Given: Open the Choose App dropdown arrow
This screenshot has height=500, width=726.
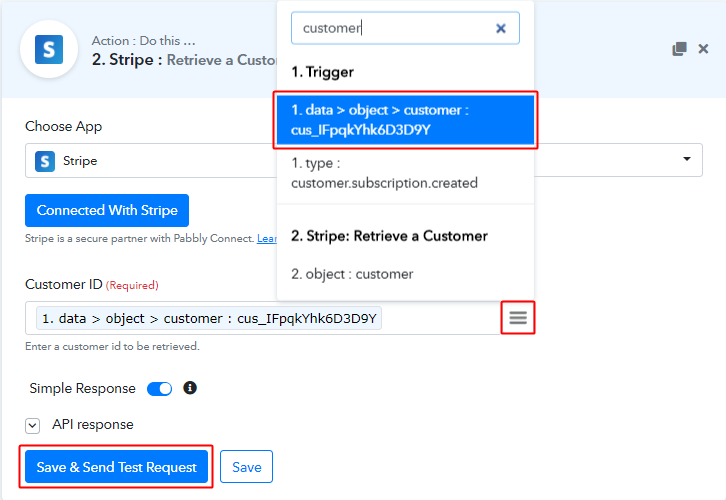Looking at the screenshot, I should (687, 159).
